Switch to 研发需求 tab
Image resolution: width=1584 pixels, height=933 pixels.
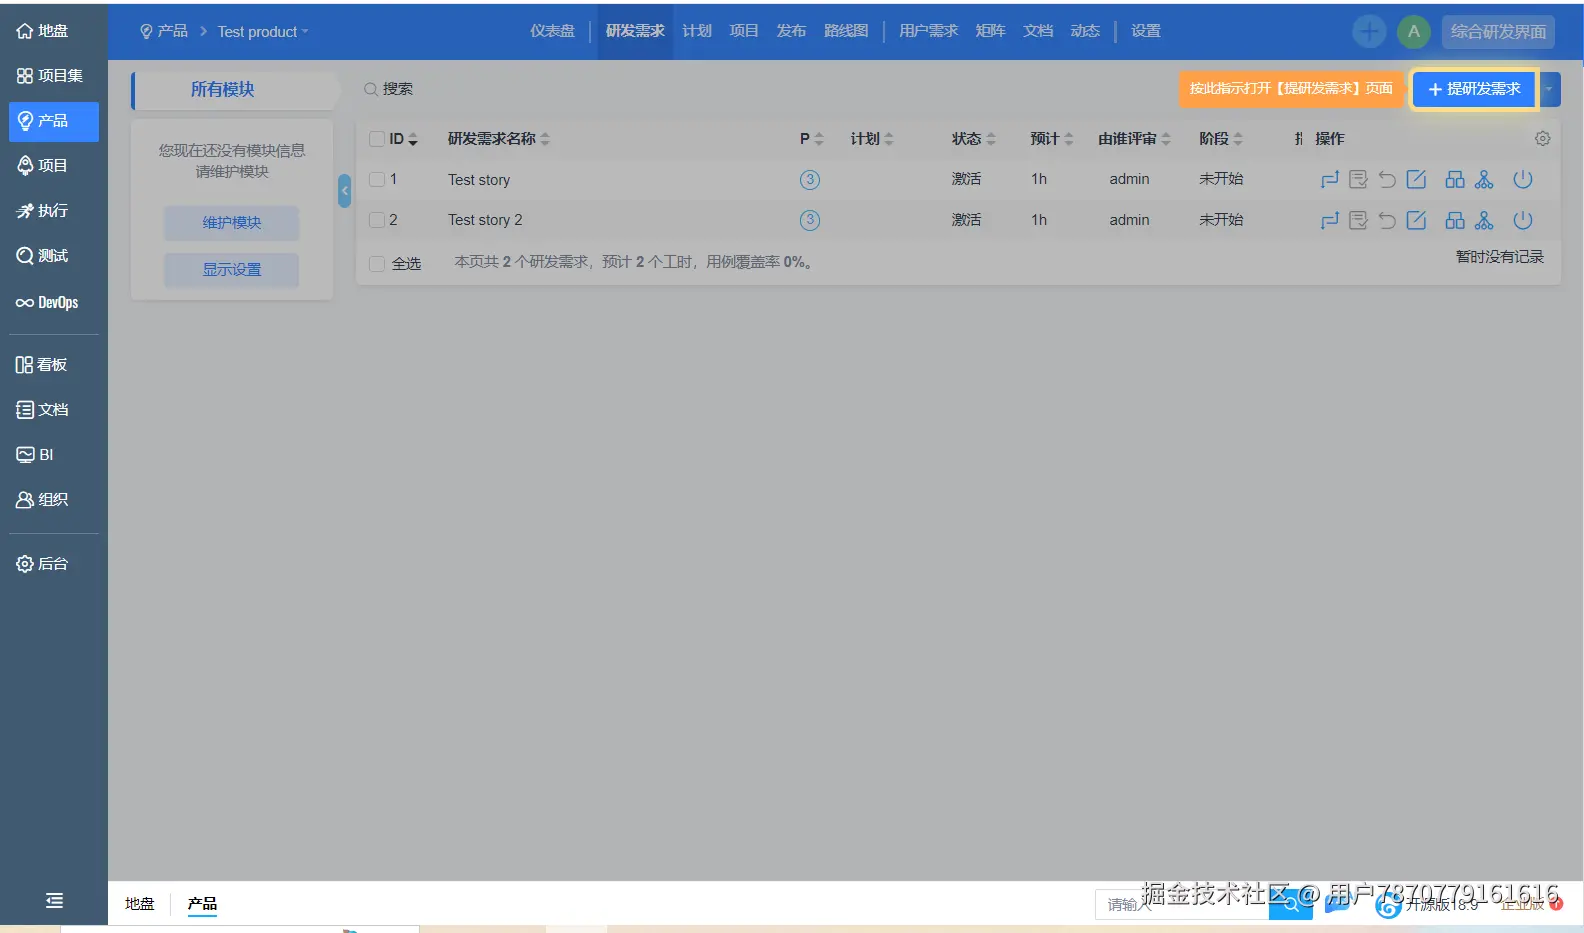click(x=635, y=31)
